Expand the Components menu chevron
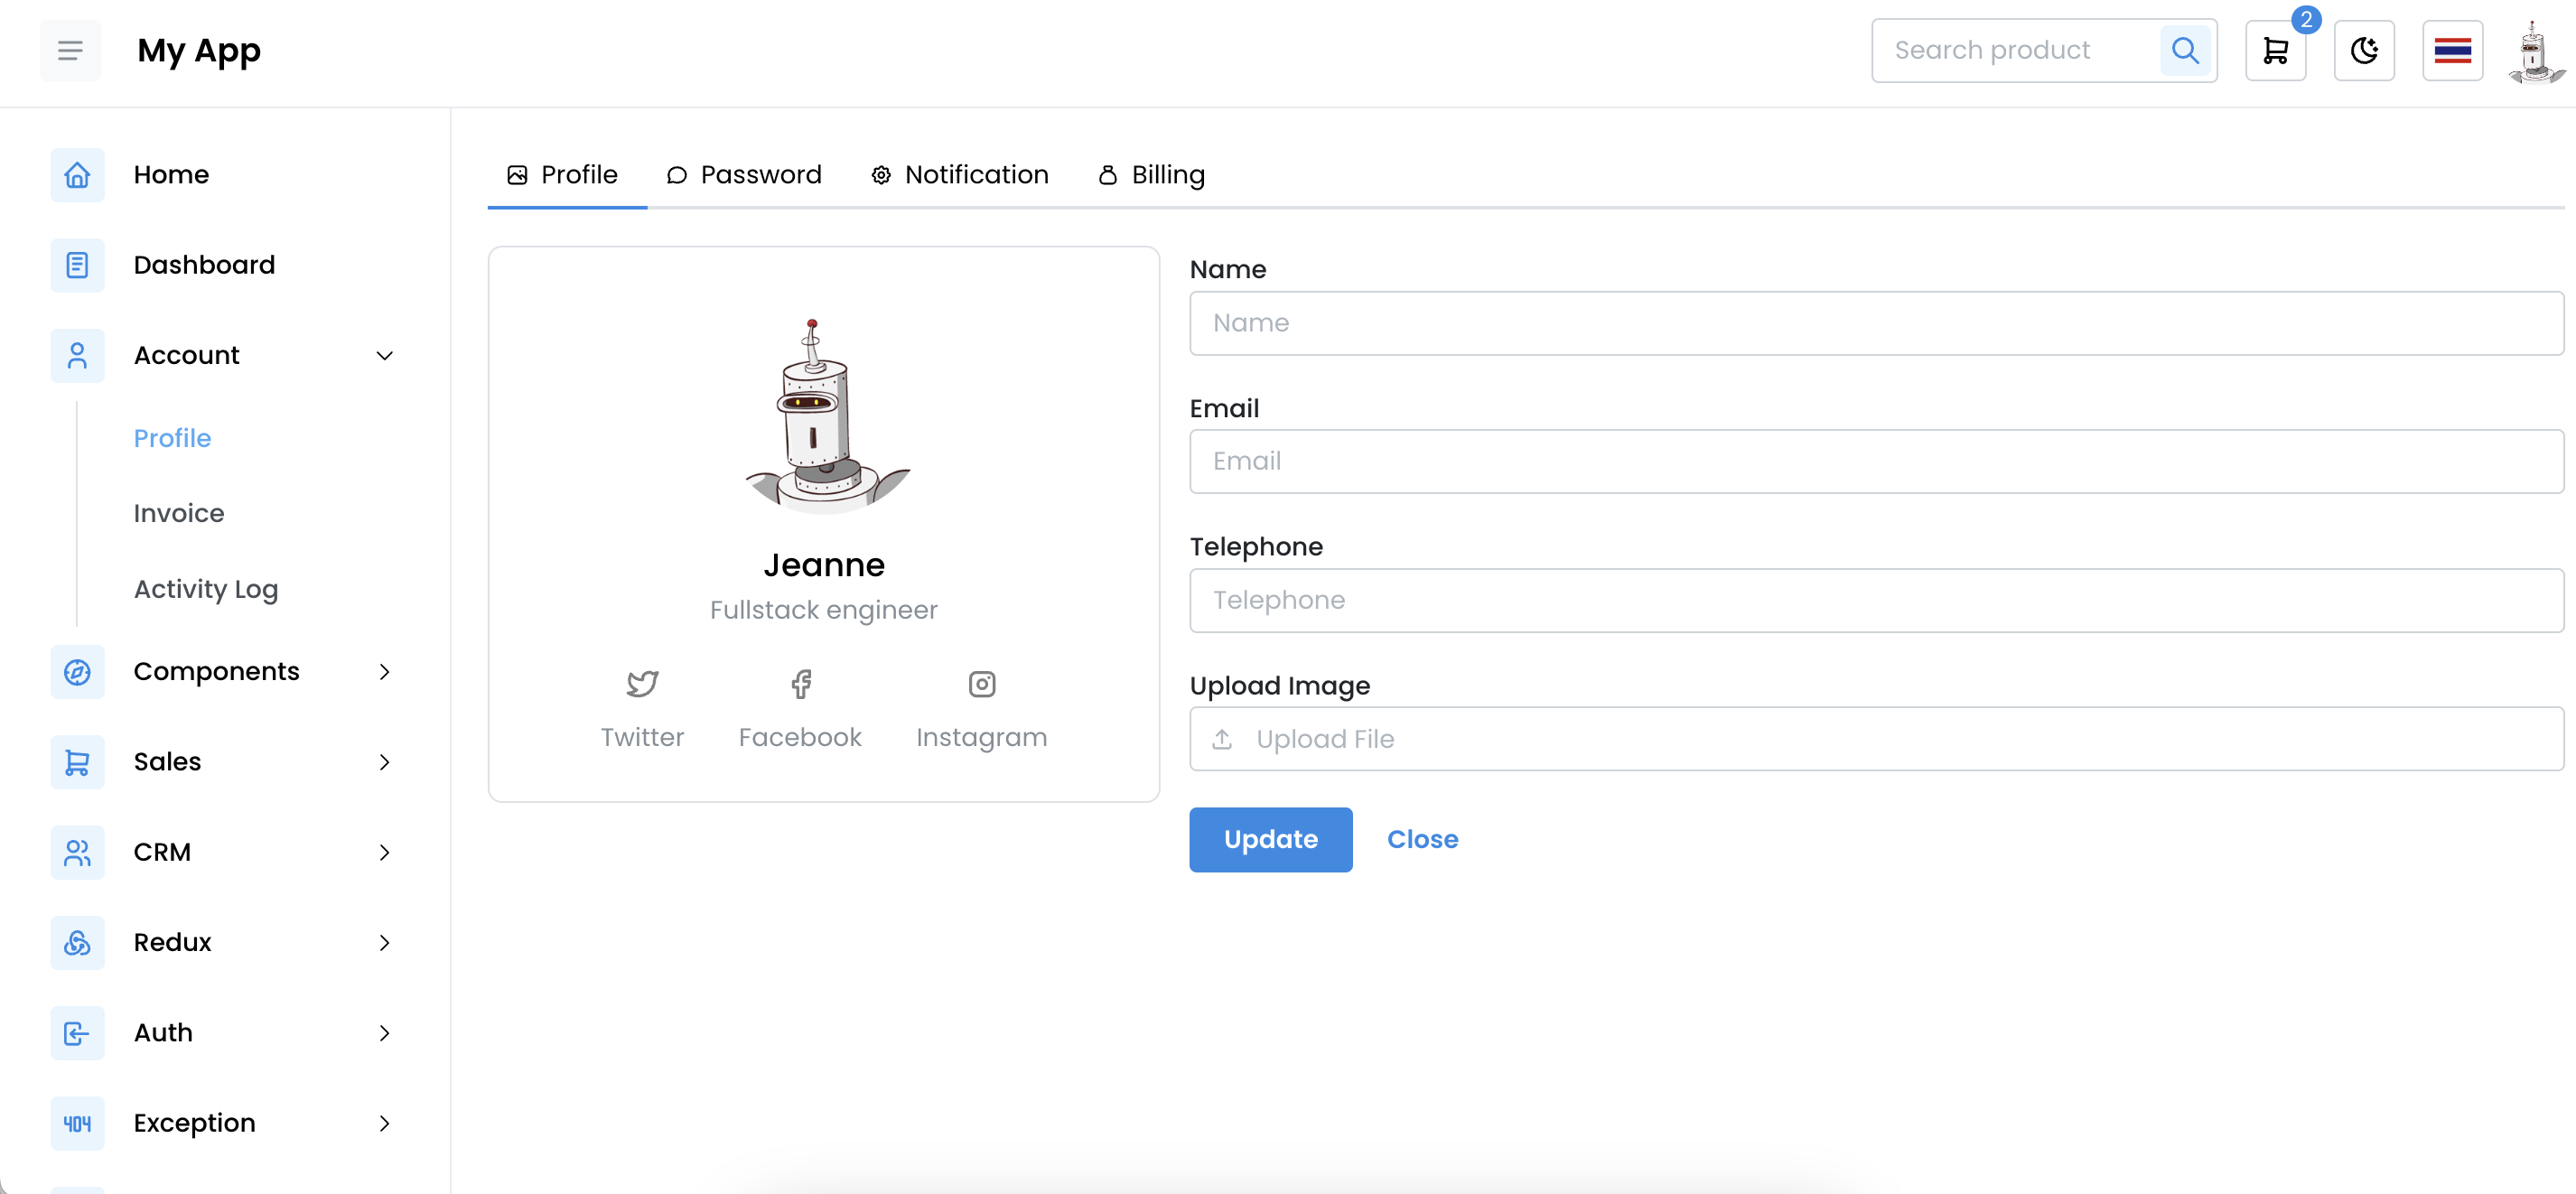Viewport: 2576px width, 1194px height. (x=384, y=672)
